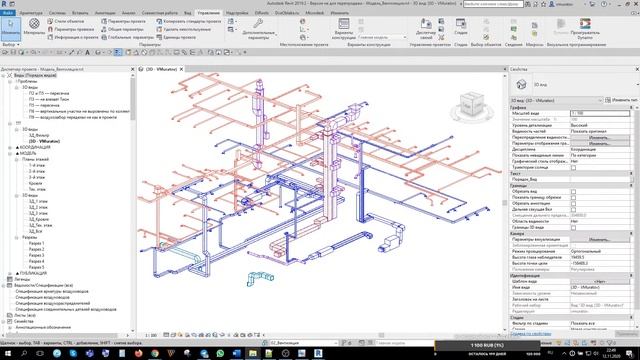Screen dimensions: 640x360
Task: Click Edit button for Visibility/Graphics Overrides
Action: (599, 138)
